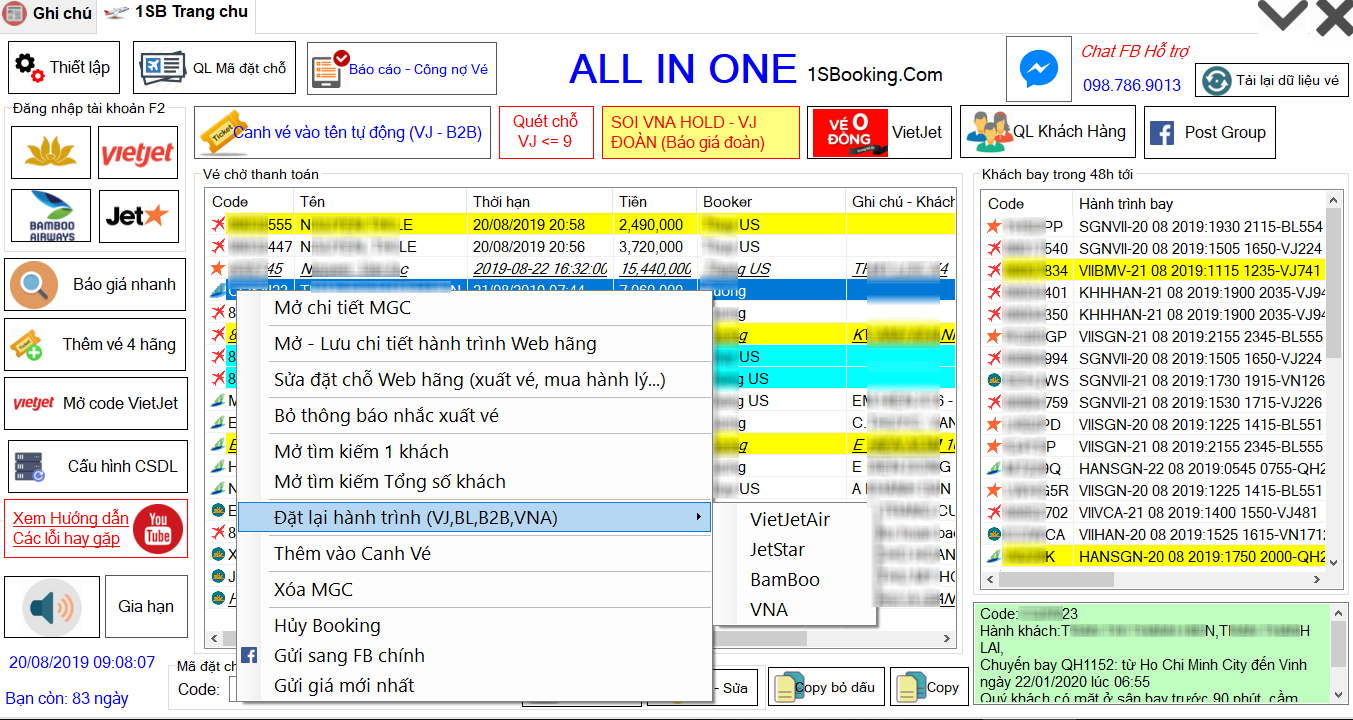This screenshot has width=1353, height=720.
Task: Click the Jetstar login icon
Action: (138, 216)
